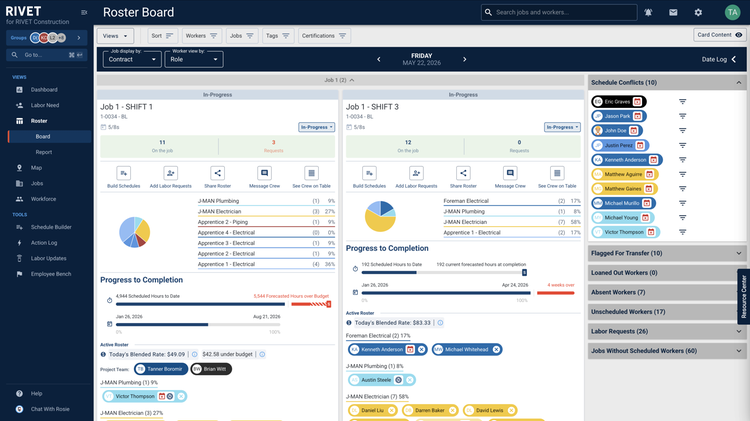Screen dimensions: 750x421
Task: Click SHIFT 3 forecasted hours progress slider handle
Action: 524,273
